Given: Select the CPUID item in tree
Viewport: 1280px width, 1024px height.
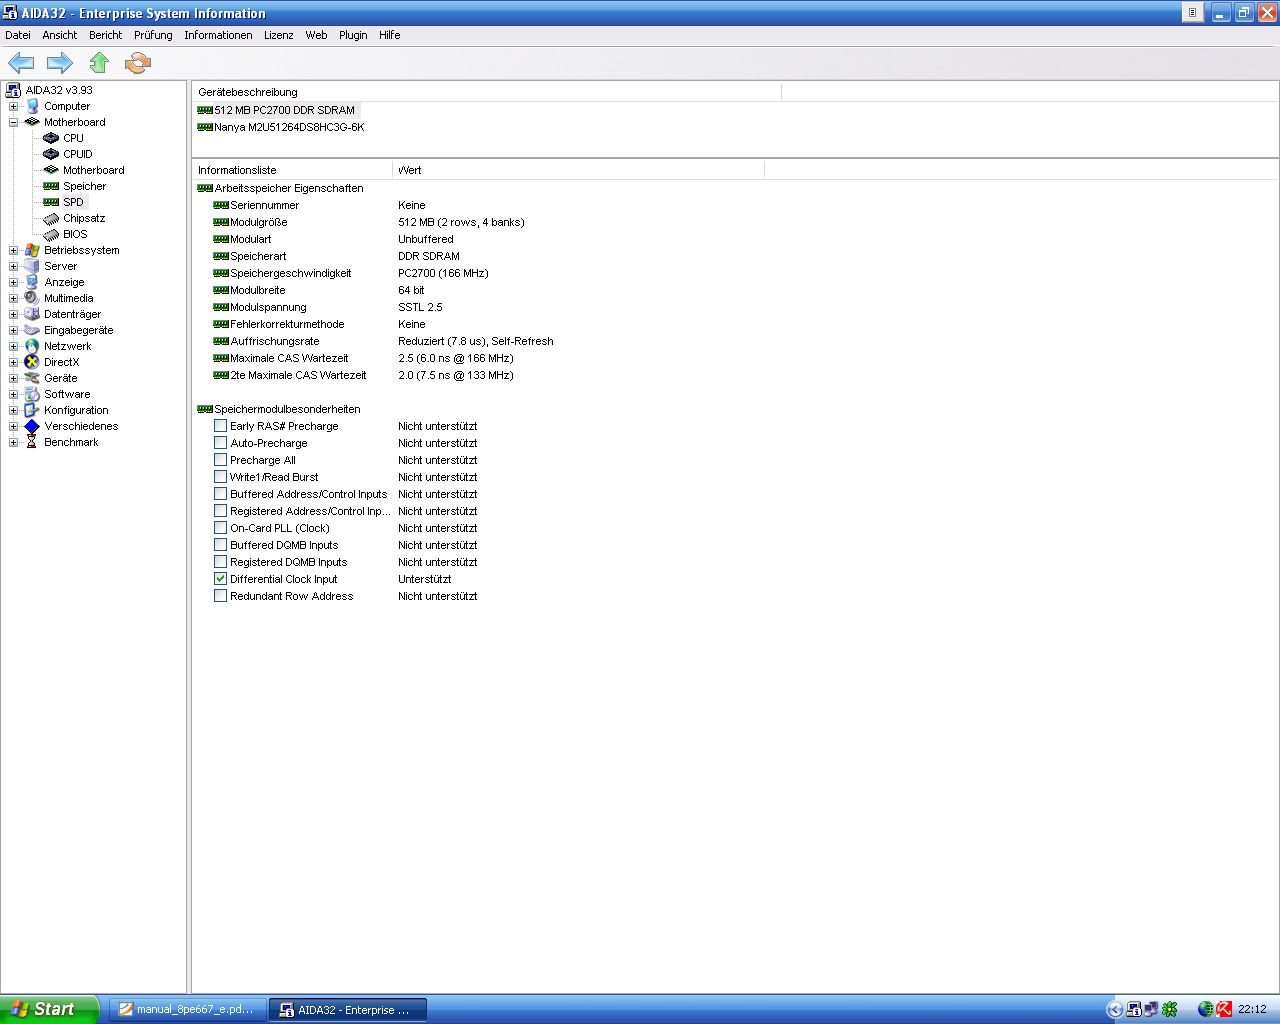Looking at the screenshot, I should tap(77, 154).
